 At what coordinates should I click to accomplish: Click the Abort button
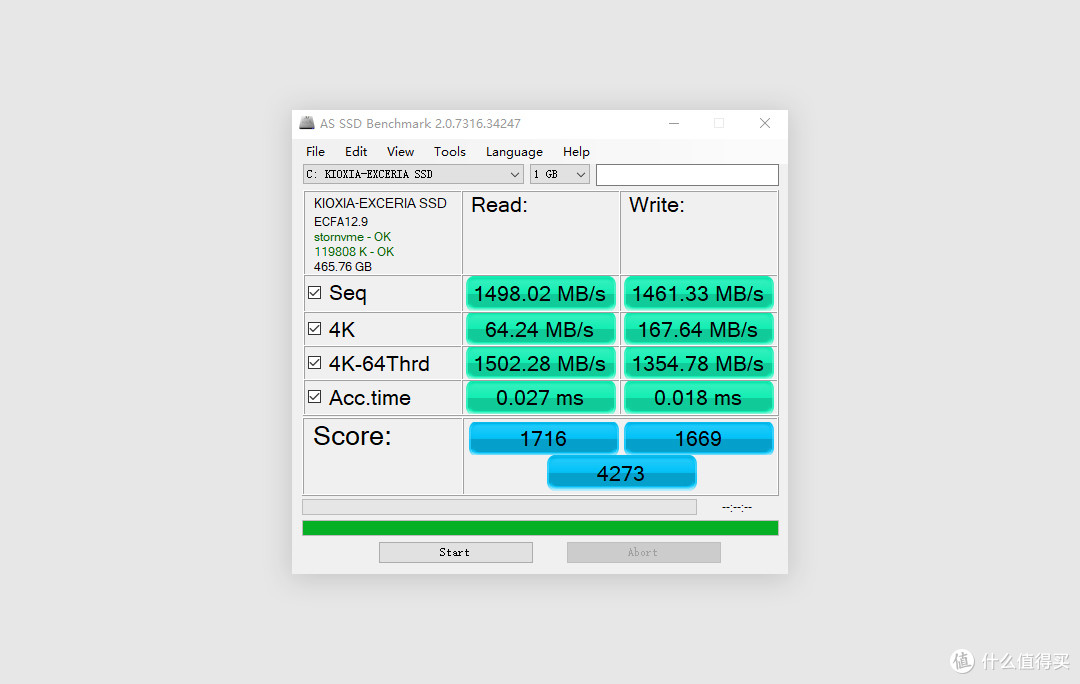[x=643, y=552]
